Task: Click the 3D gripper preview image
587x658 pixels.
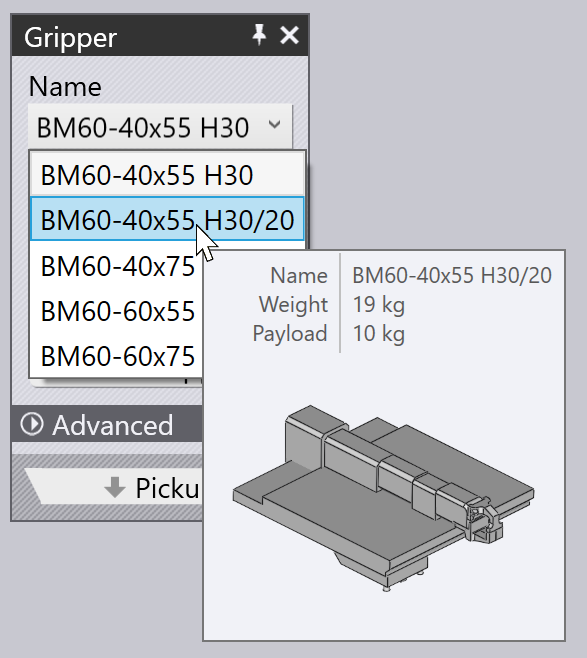Action: point(384,497)
